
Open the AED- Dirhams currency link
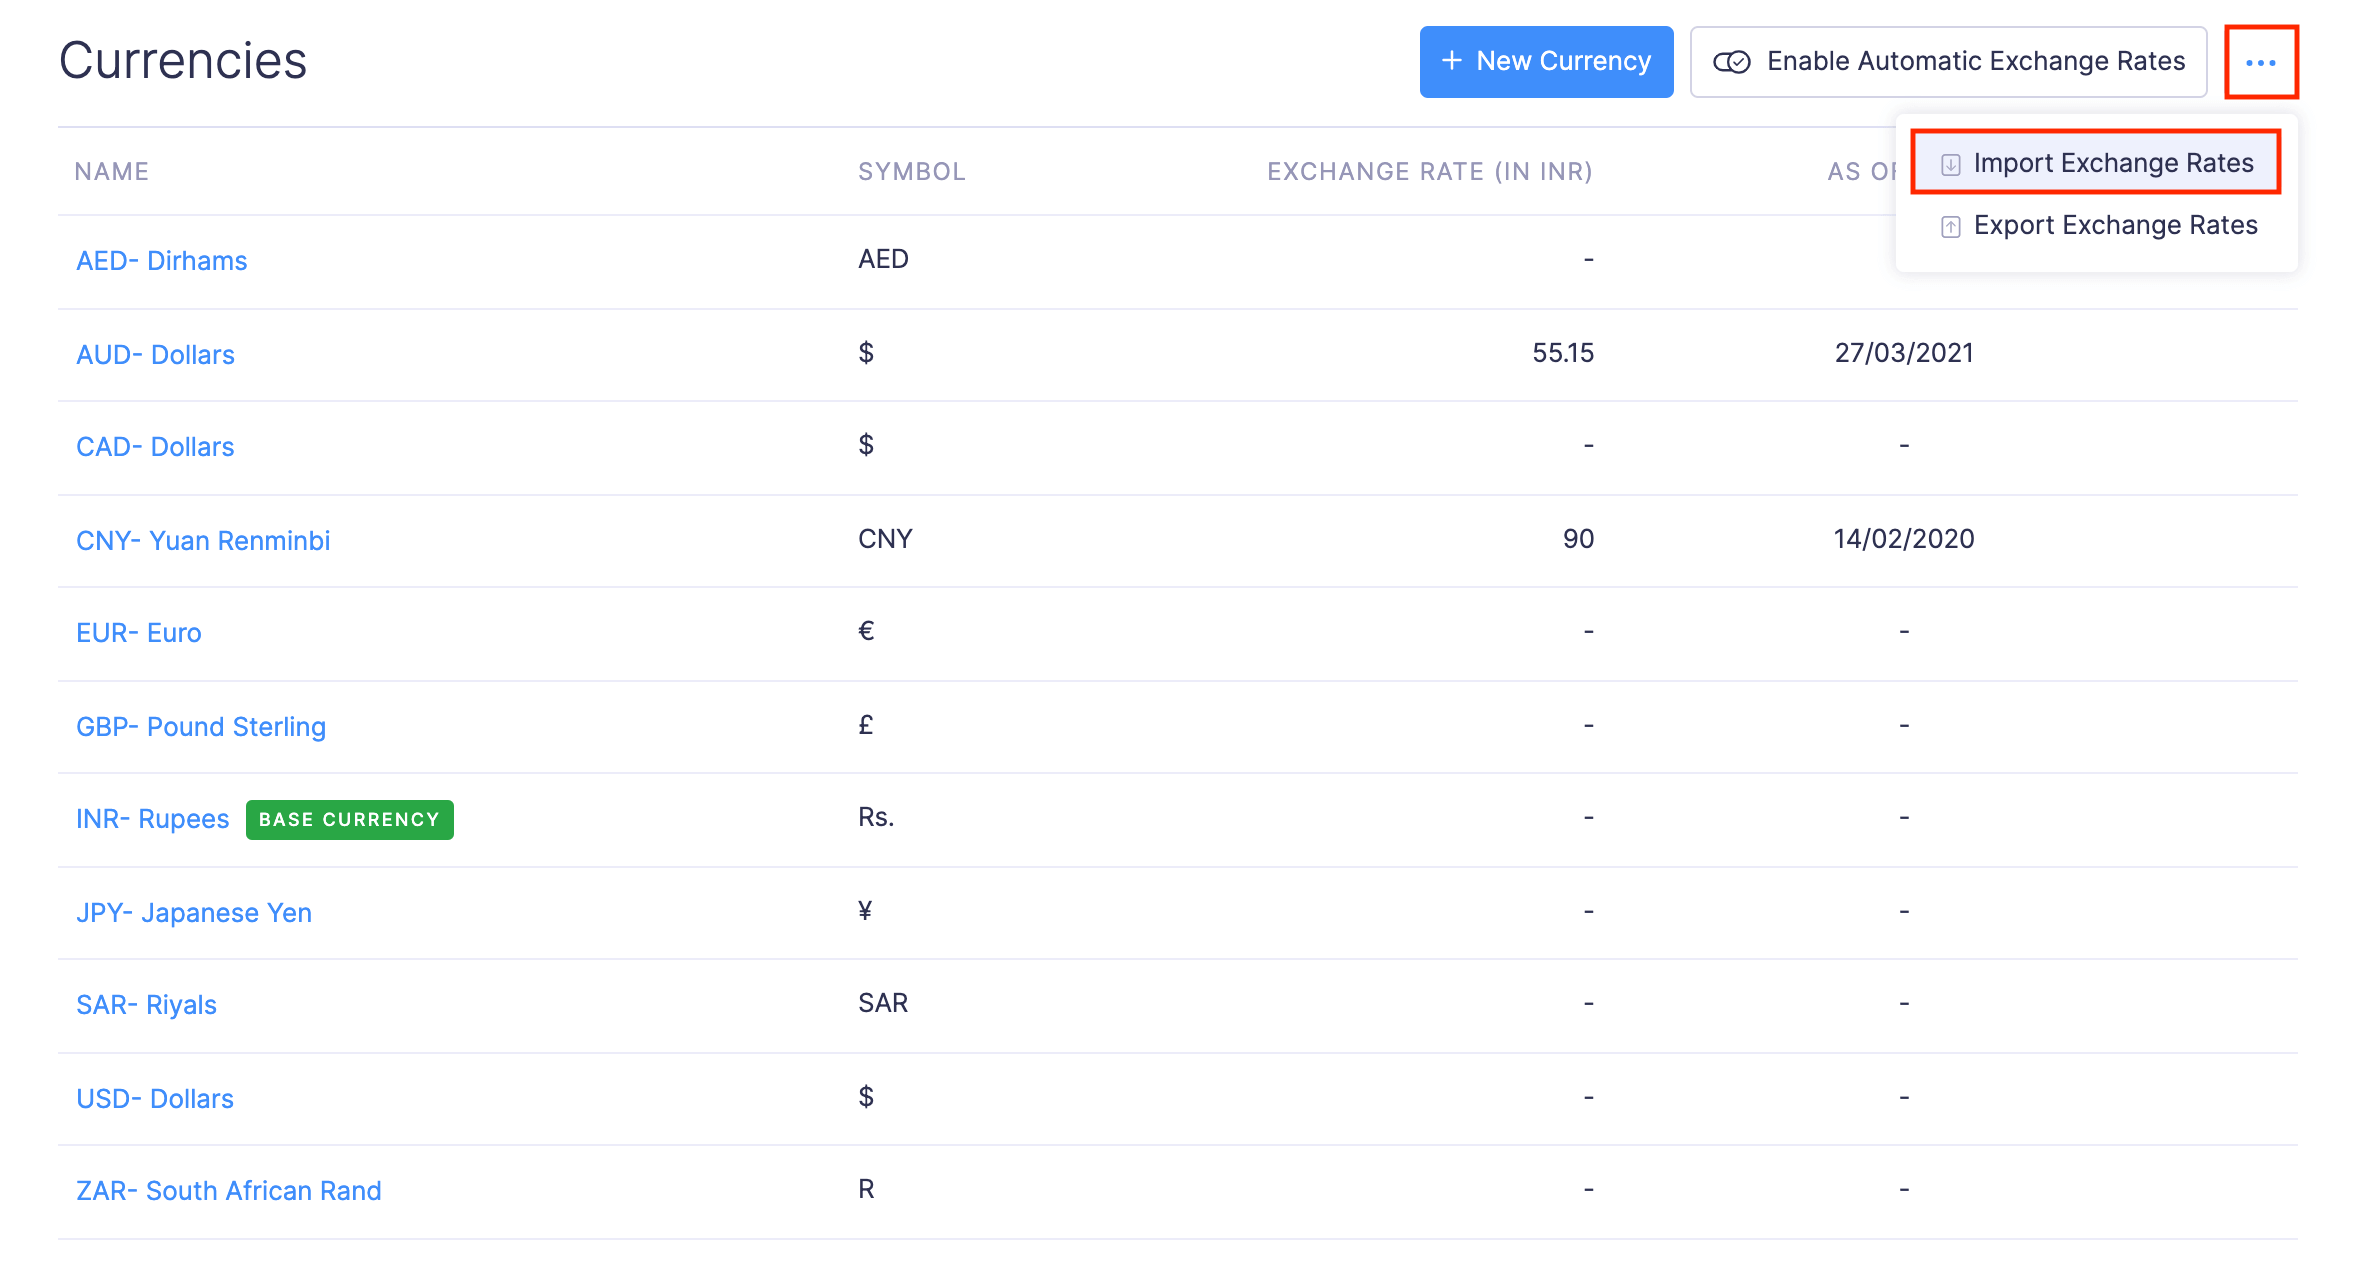point(161,261)
